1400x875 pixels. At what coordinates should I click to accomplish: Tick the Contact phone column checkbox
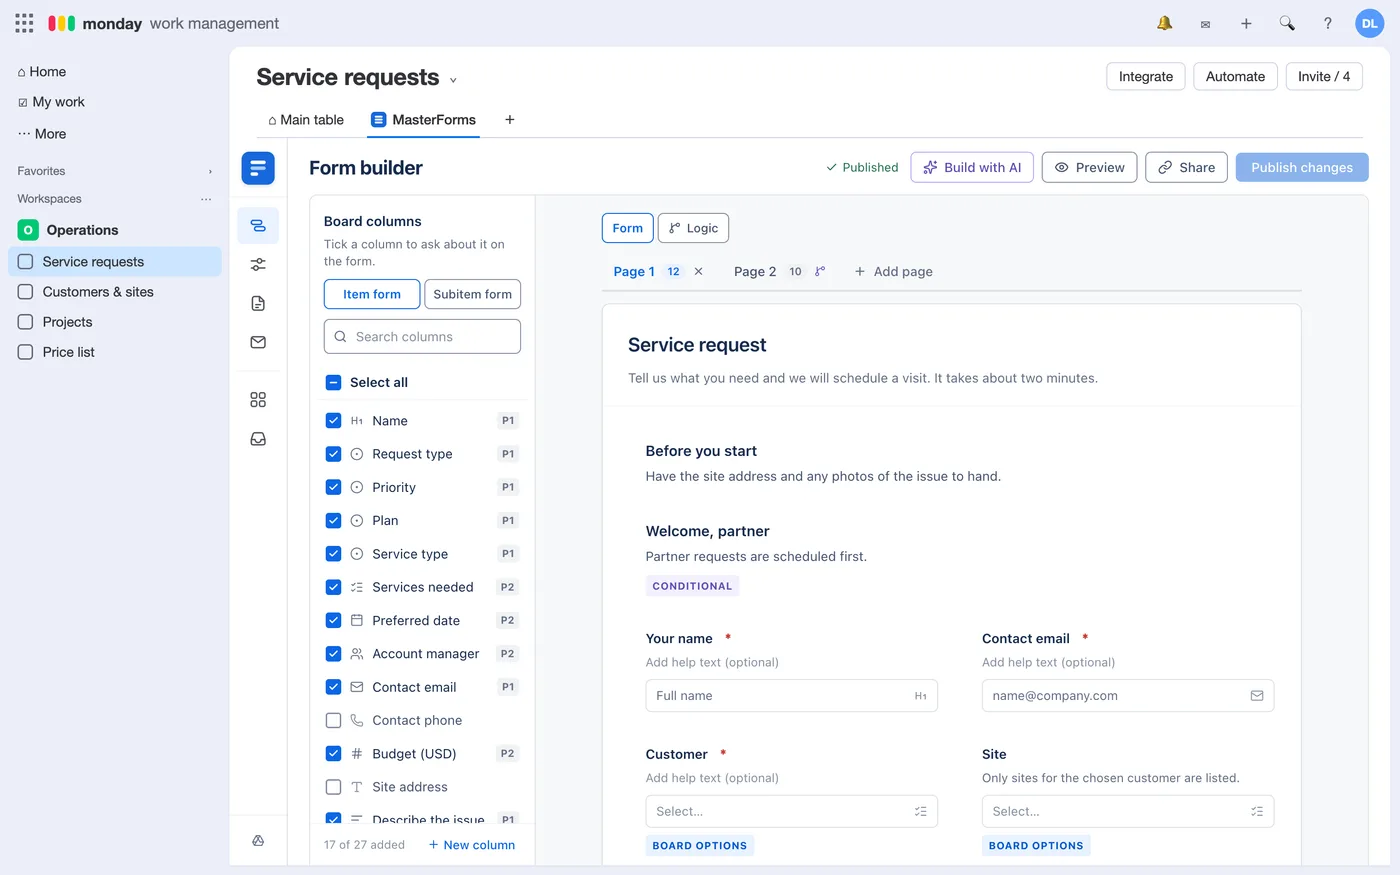(334, 720)
